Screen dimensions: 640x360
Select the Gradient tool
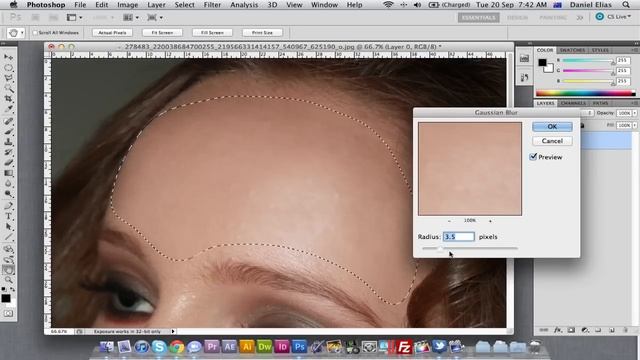[8, 173]
